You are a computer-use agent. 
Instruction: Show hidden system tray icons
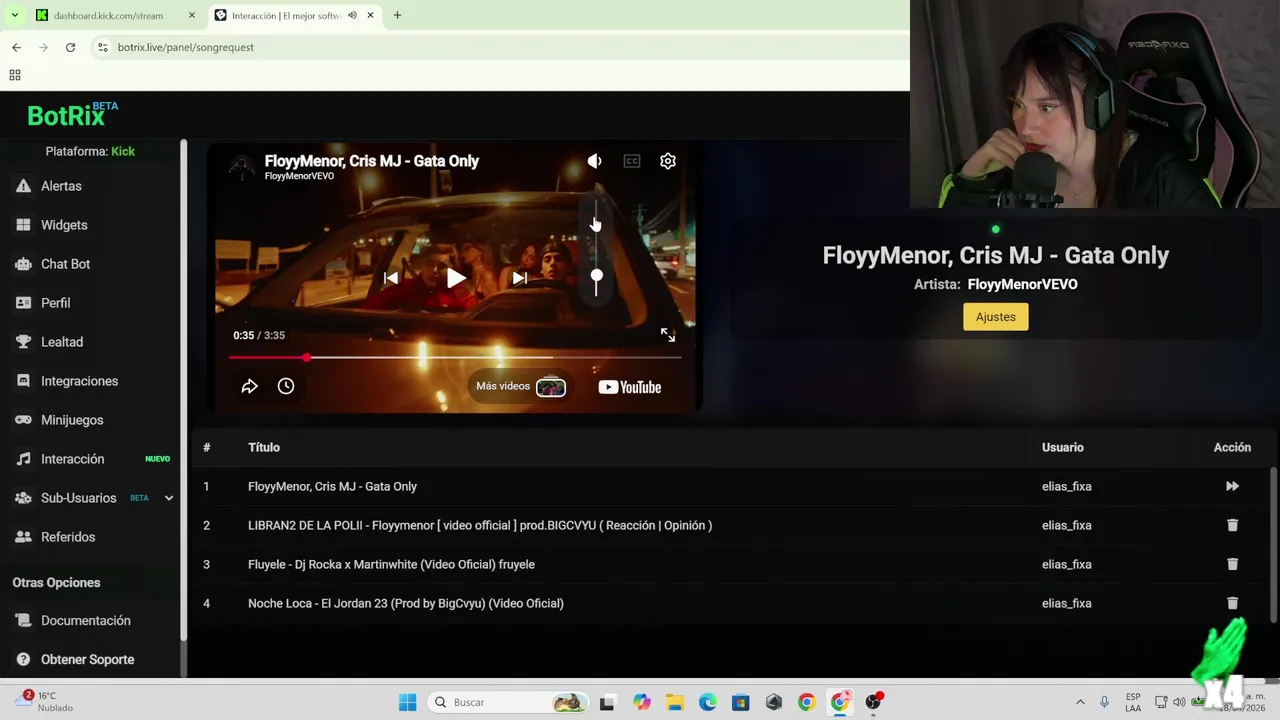pyautogui.click(x=1080, y=702)
